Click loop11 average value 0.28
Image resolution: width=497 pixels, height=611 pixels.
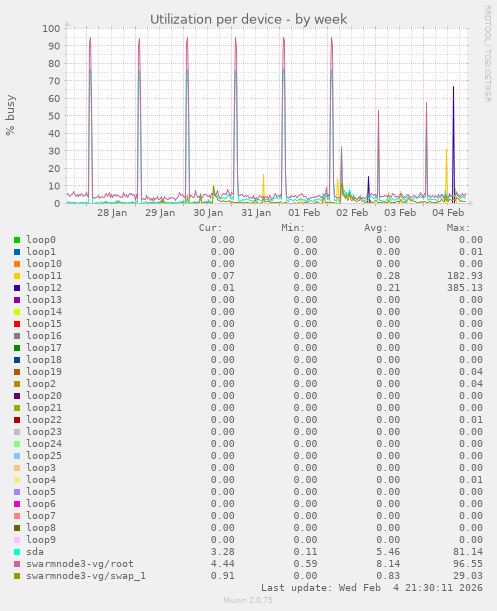click(x=388, y=276)
